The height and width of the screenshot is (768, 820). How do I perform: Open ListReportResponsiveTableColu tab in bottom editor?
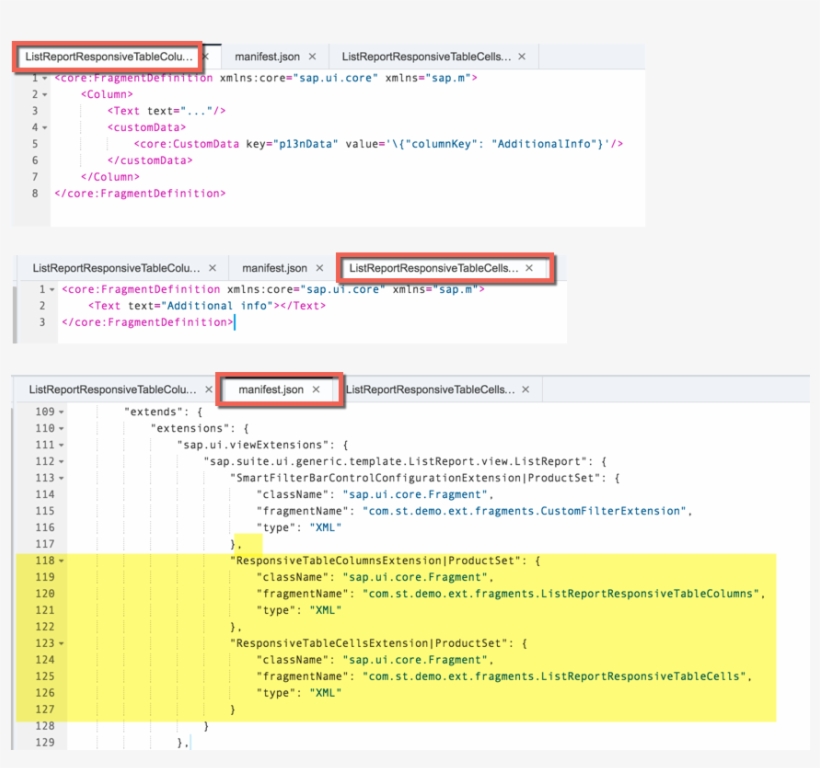pos(112,389)
